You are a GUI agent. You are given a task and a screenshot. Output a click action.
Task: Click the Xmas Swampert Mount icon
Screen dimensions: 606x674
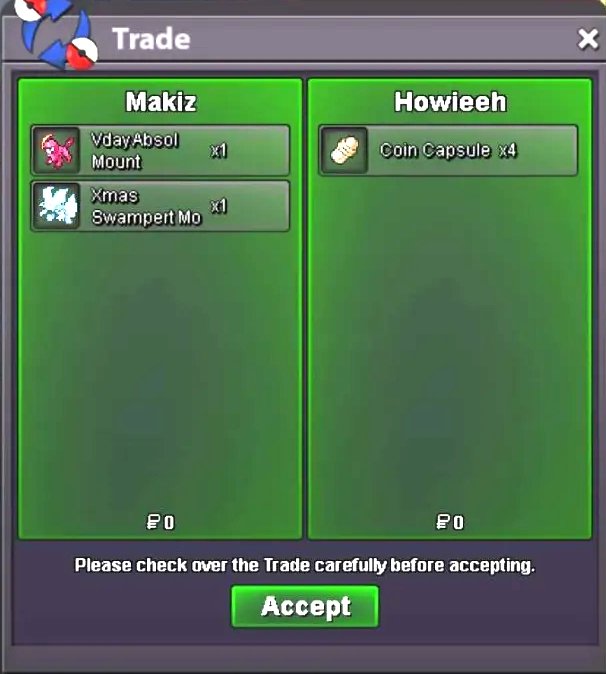pos(56,206)
